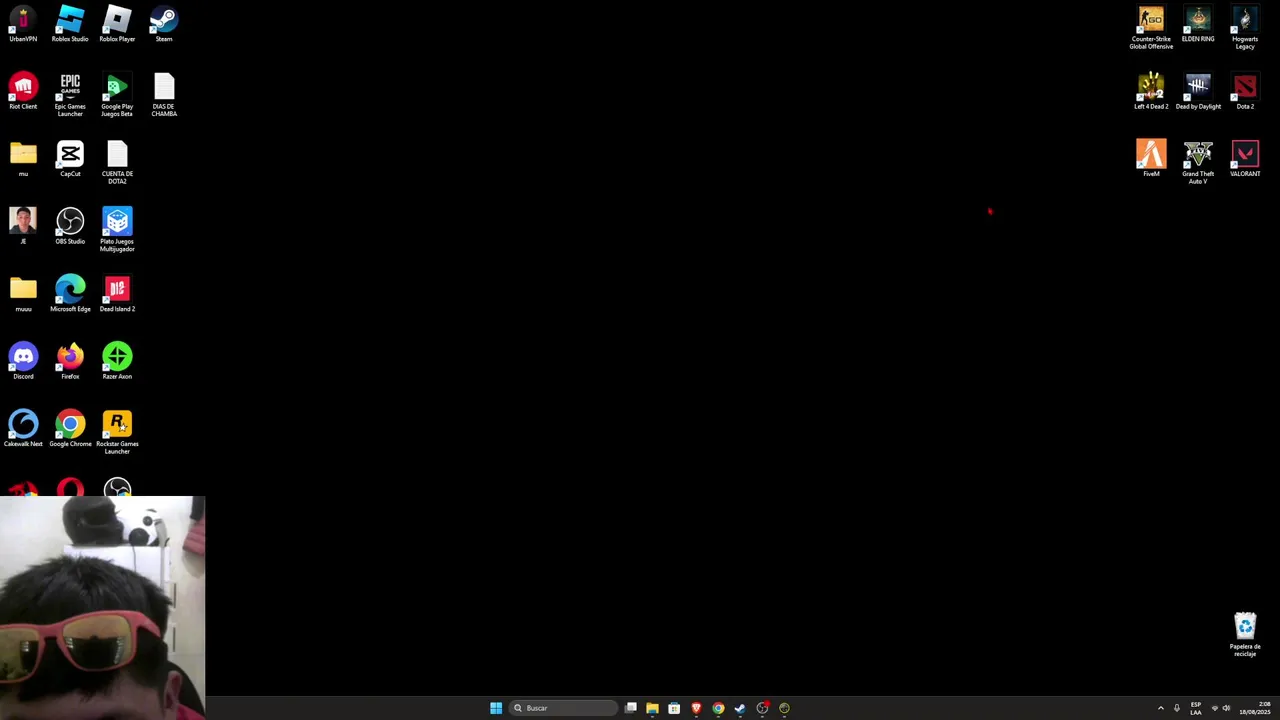Image resolution: width=1280 pixels, height=720 pixels.
Task: Select the Grand Theft Auto V icon
Action: tap(1198, 162)
